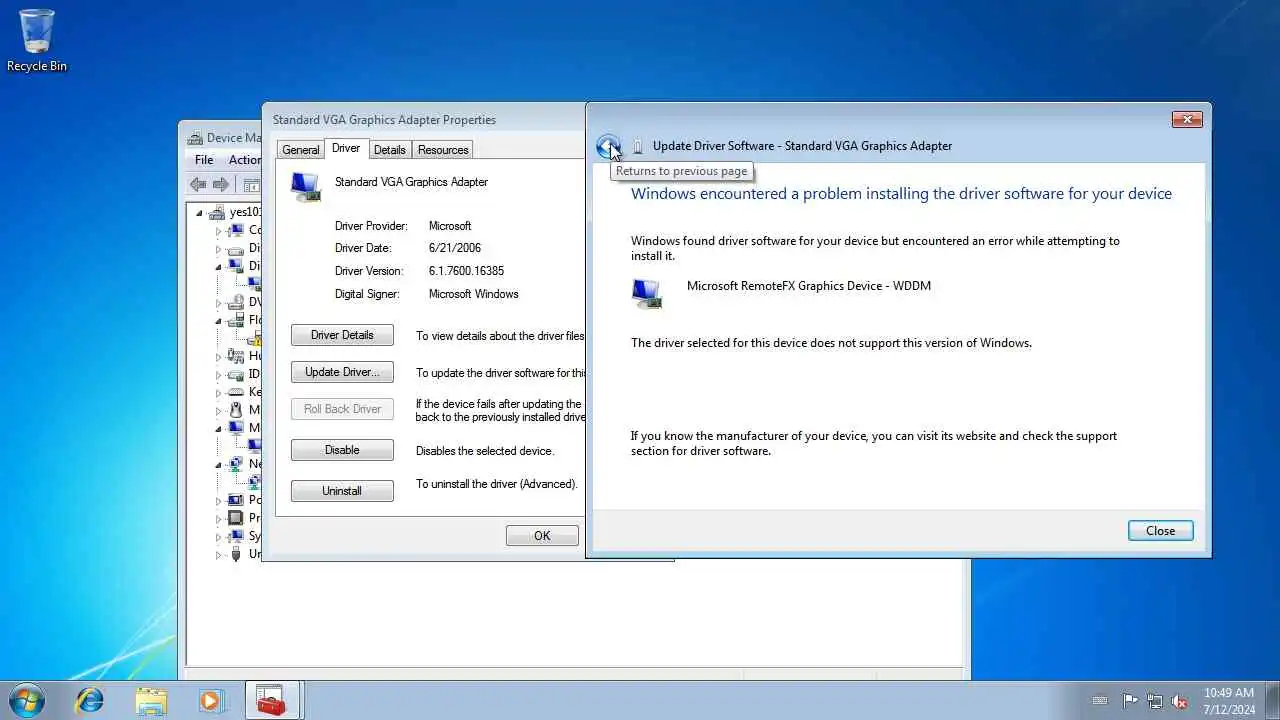This screenshot has height=720, width=1280.
Task: Launch Internet Explorer from the taskbar
Action: 90,700
